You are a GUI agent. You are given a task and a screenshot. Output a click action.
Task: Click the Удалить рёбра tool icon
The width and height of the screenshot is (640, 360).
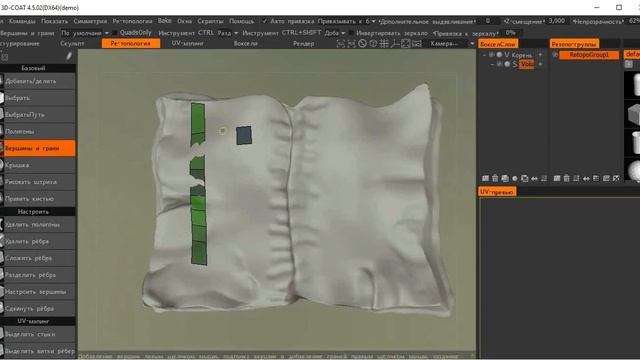(2, 241)
